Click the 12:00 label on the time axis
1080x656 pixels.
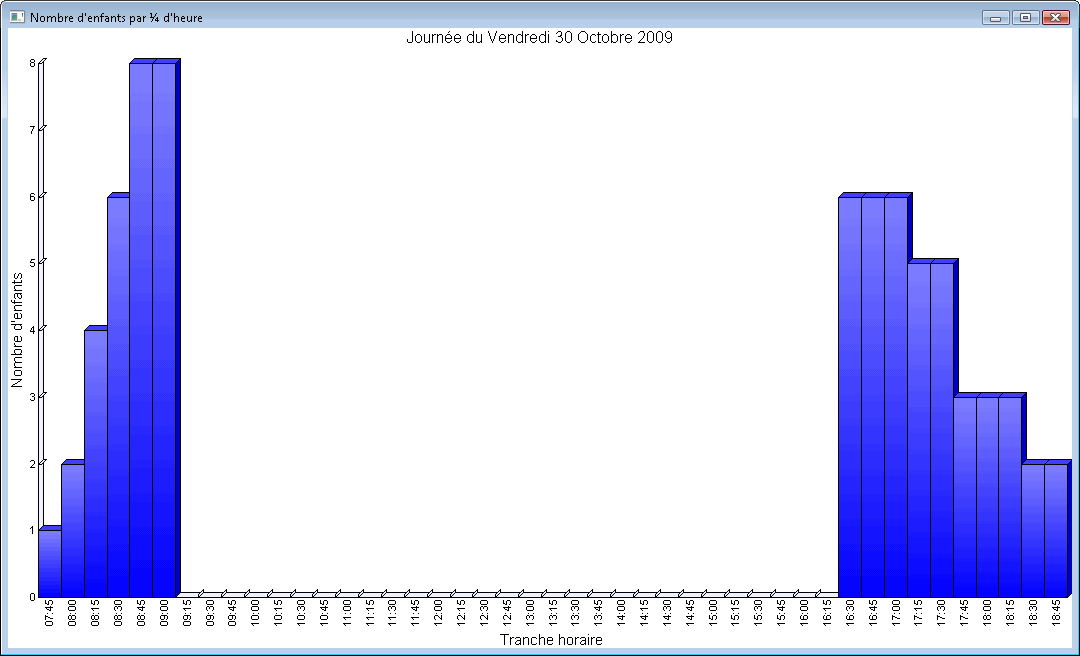[438, 613]
